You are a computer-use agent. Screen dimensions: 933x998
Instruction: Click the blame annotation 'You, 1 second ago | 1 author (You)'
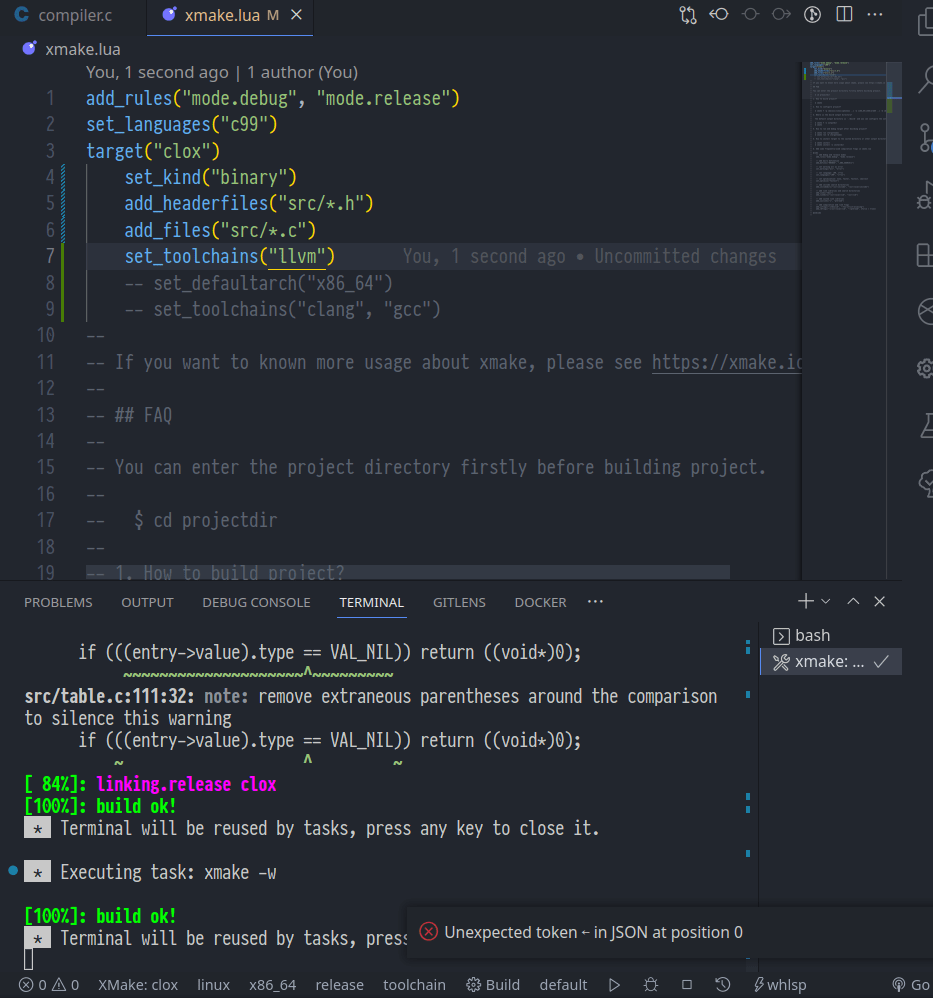pos(221,73)
